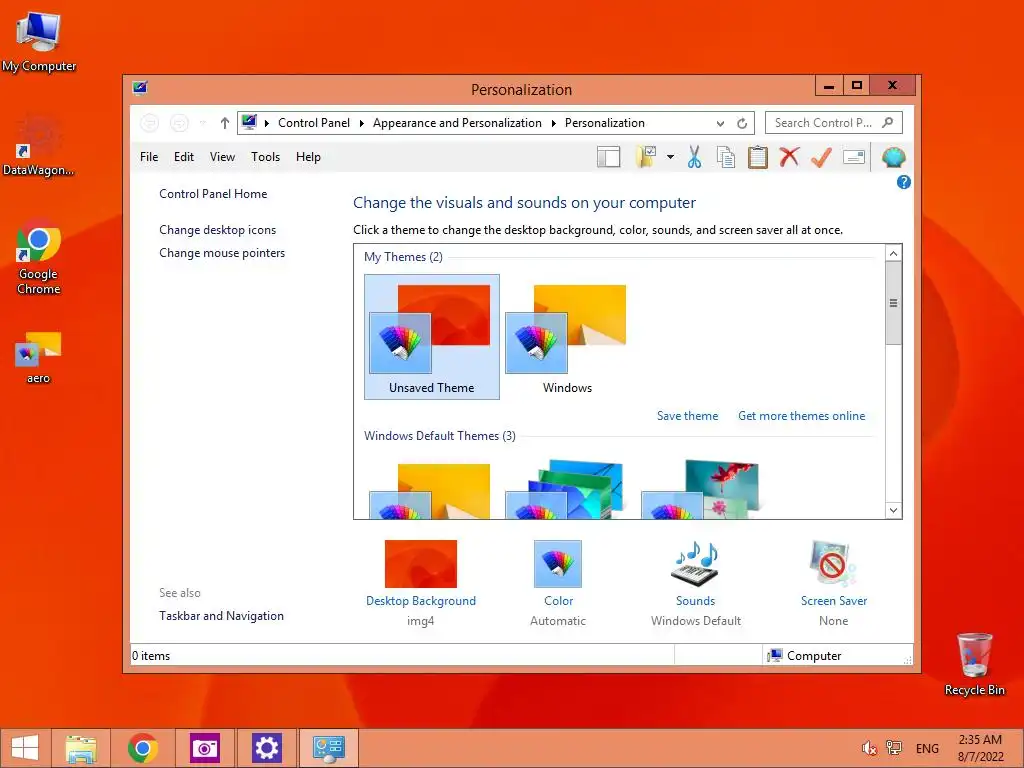The image size is (1024, 768).
Task: Click the Save theme link
Action: tap(687, 416)
